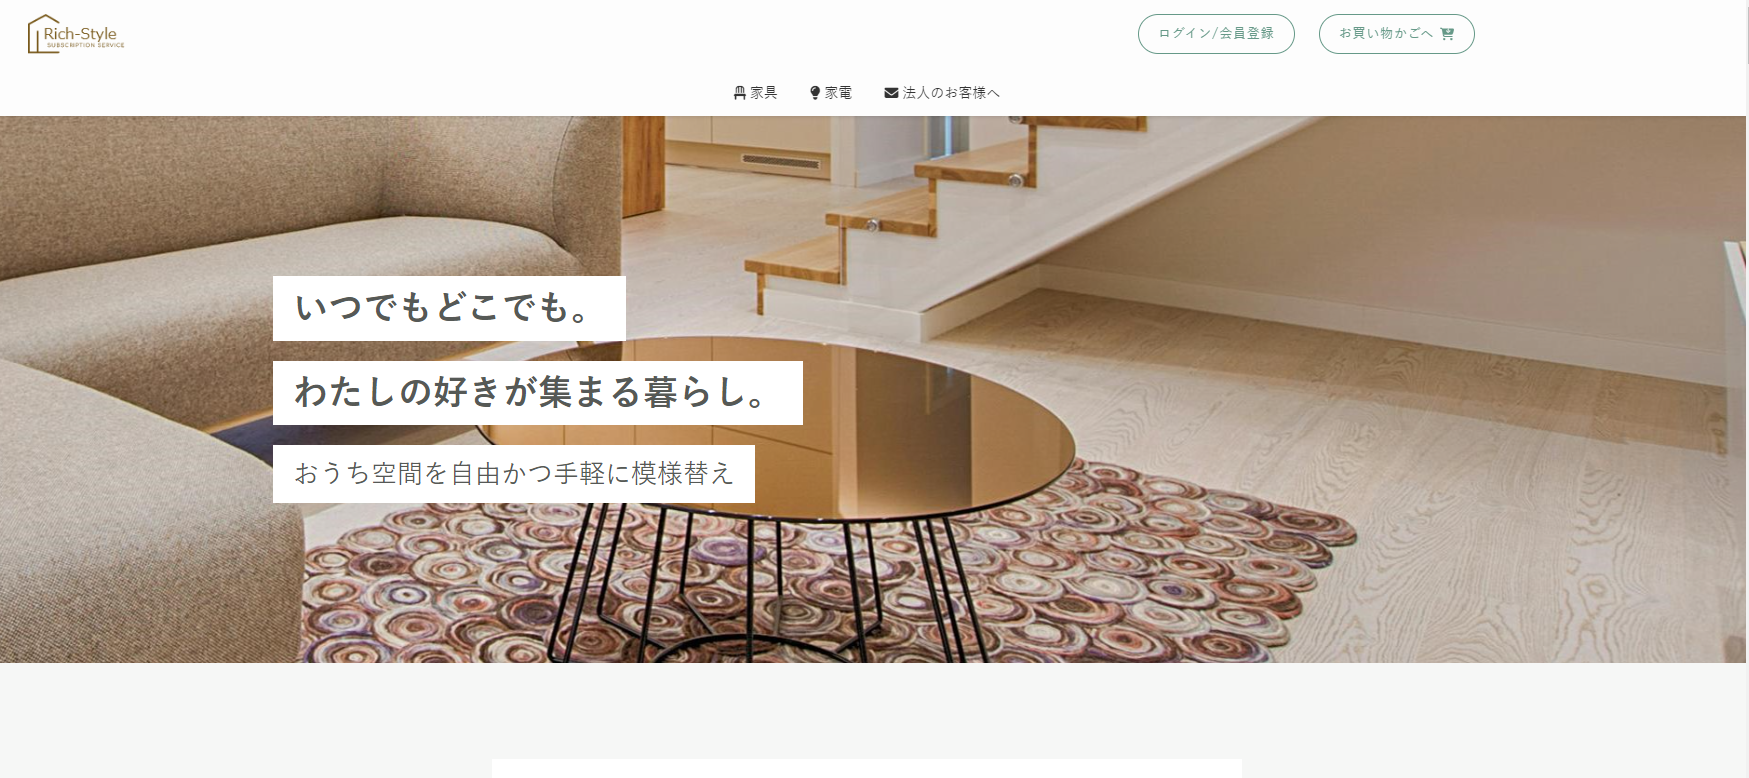This screenshot has width=1749, height=778.
Task: Click the いつでもどこでも。 headline banner
Action: [x=449, y=308]
